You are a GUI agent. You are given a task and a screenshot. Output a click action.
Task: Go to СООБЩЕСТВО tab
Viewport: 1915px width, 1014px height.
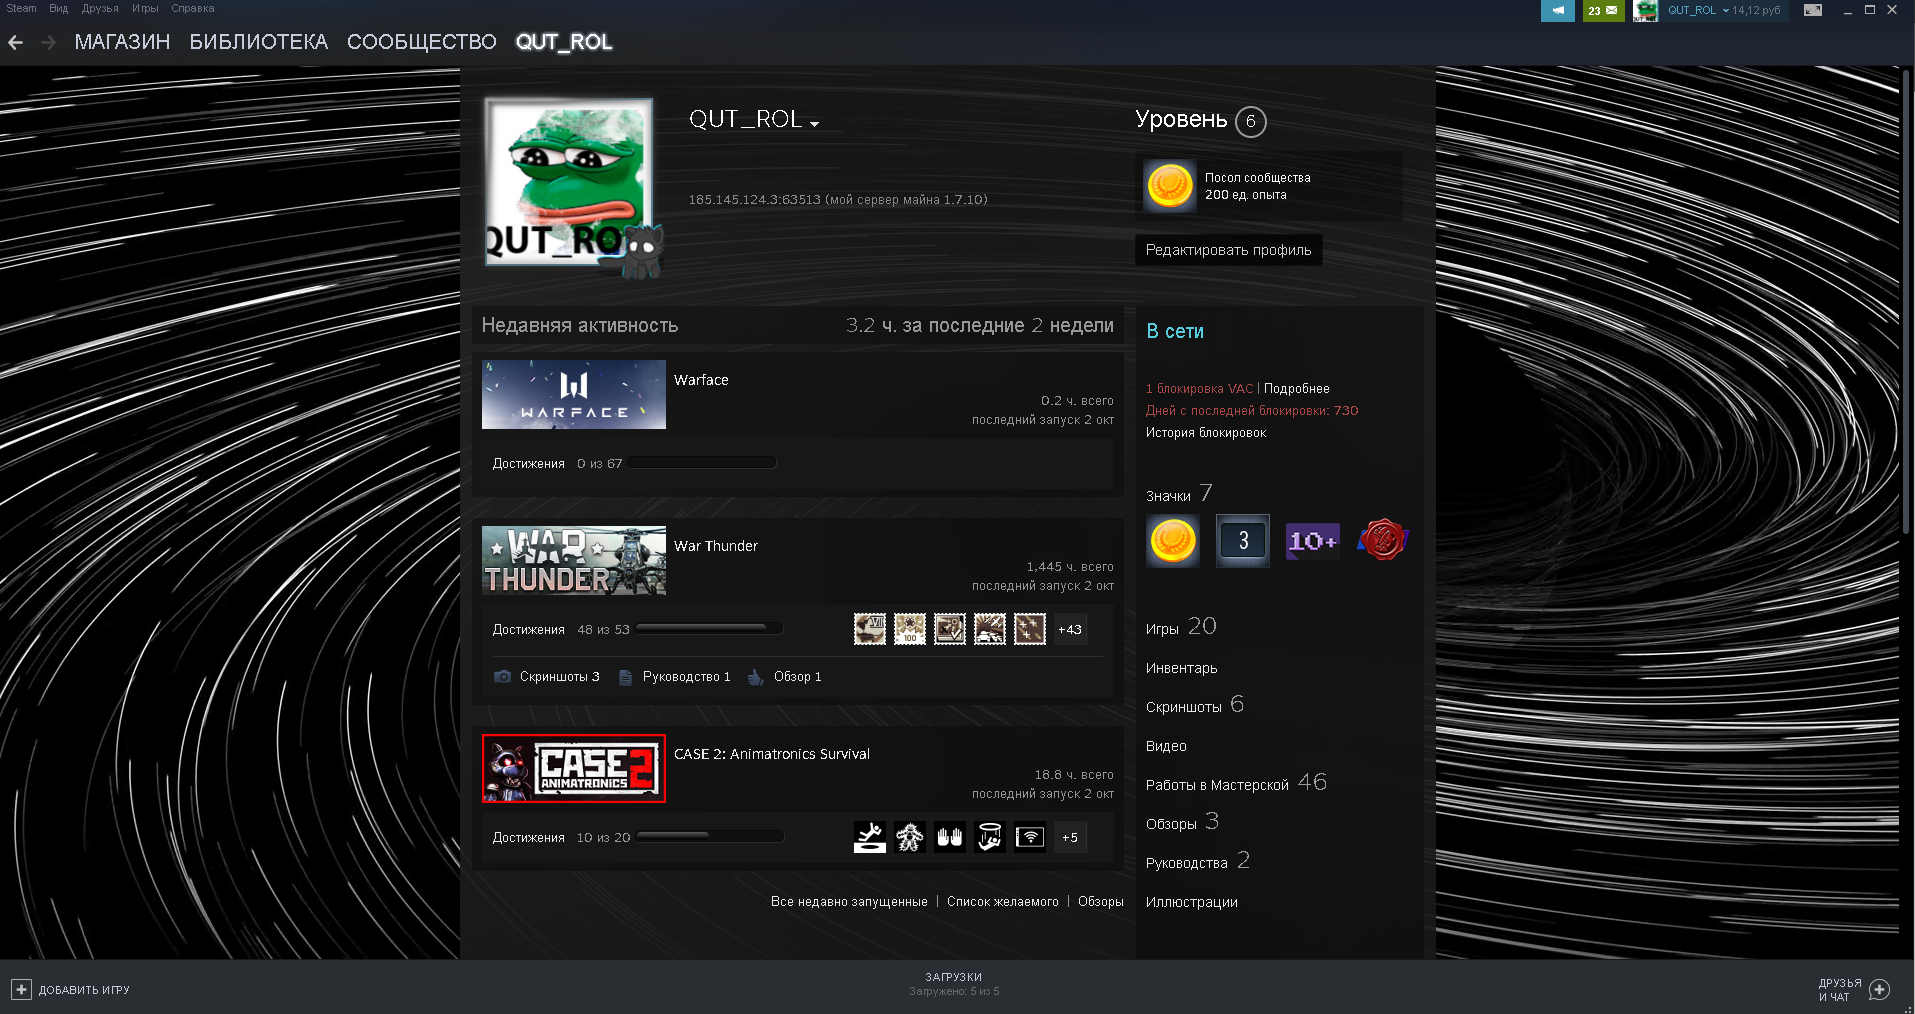[x=422, y=42]
